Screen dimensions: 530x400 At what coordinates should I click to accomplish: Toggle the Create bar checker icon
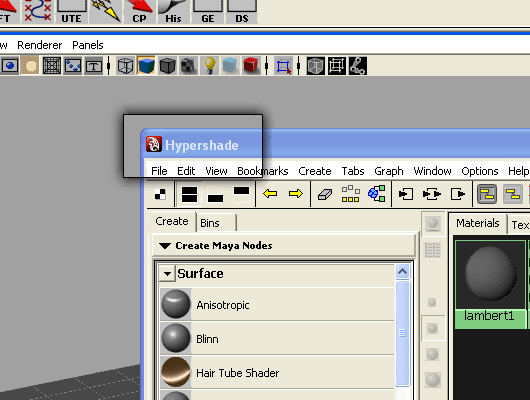160,194
